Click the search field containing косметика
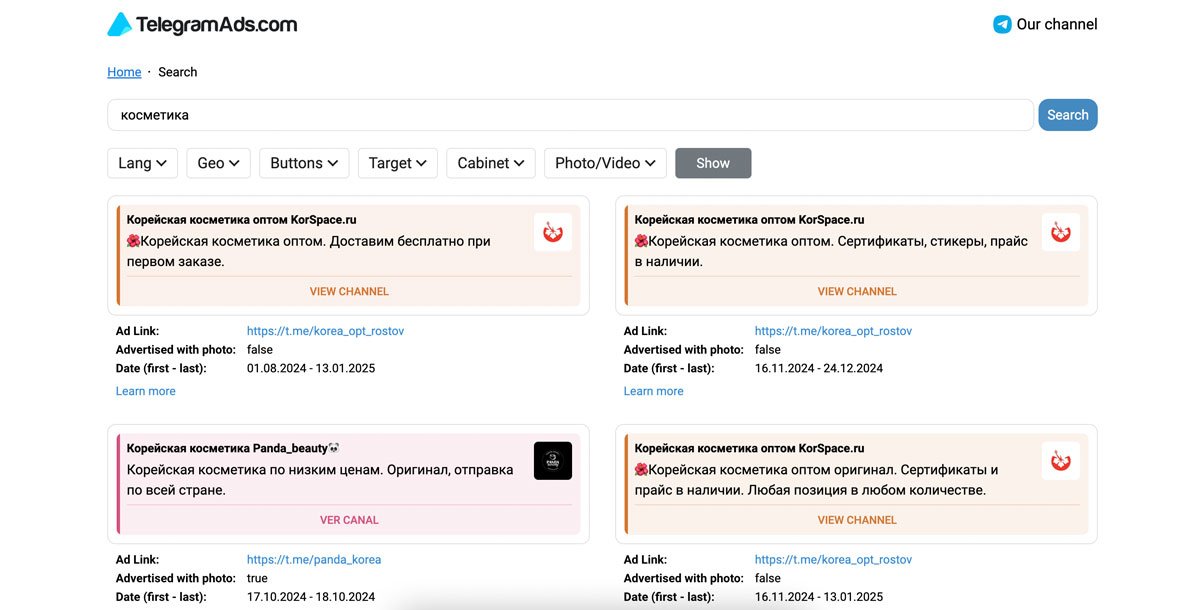 point(570,115)
